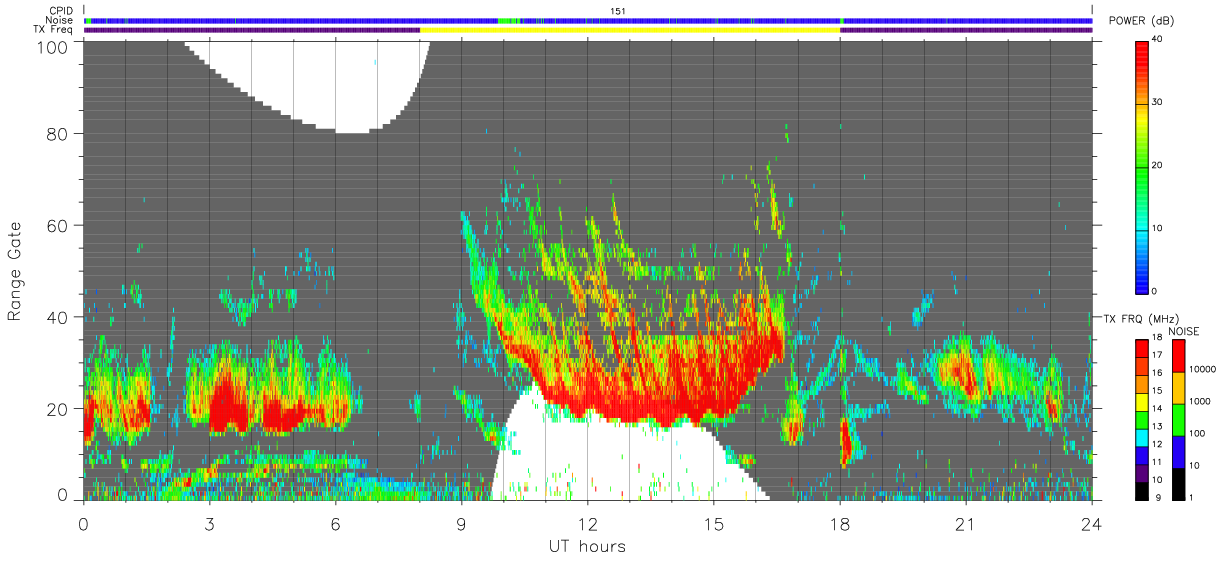
Task: Click the 1000 label on NOISE legend
Action: (x=1202, y=401)
